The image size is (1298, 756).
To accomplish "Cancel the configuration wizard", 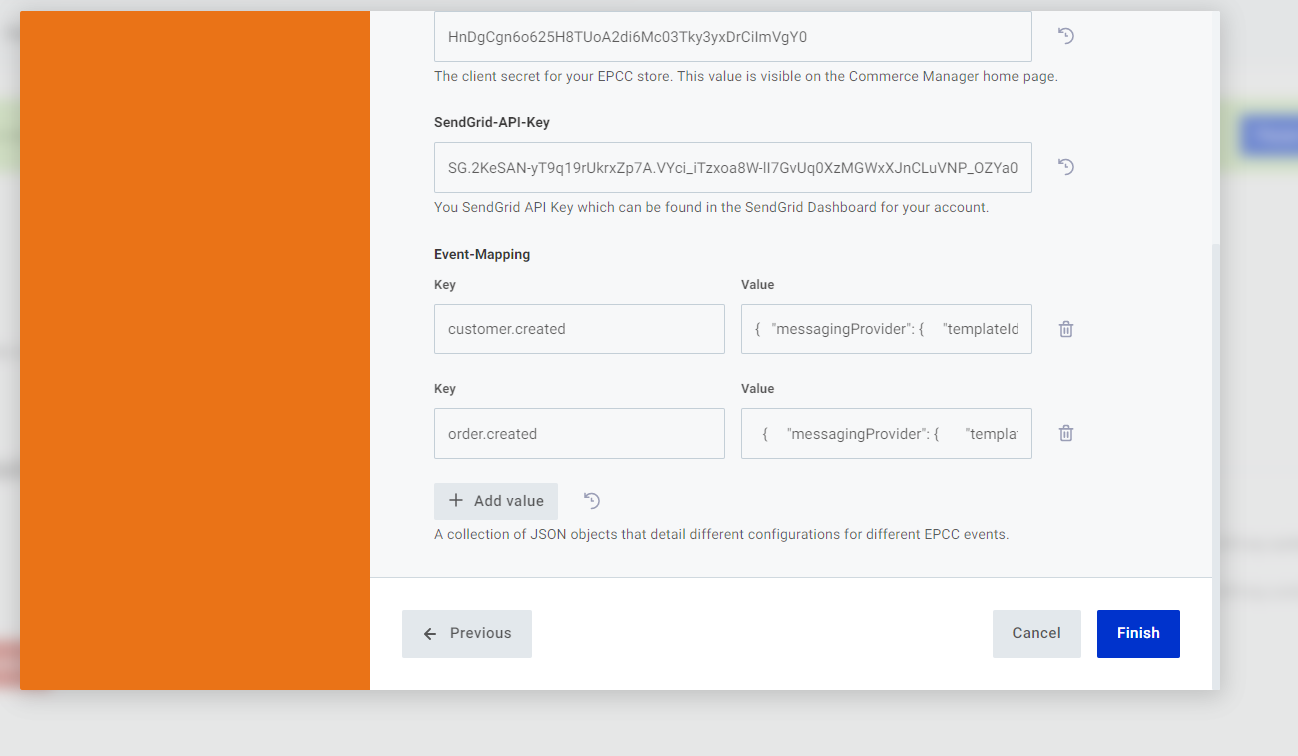I will tap(1036, 633).
